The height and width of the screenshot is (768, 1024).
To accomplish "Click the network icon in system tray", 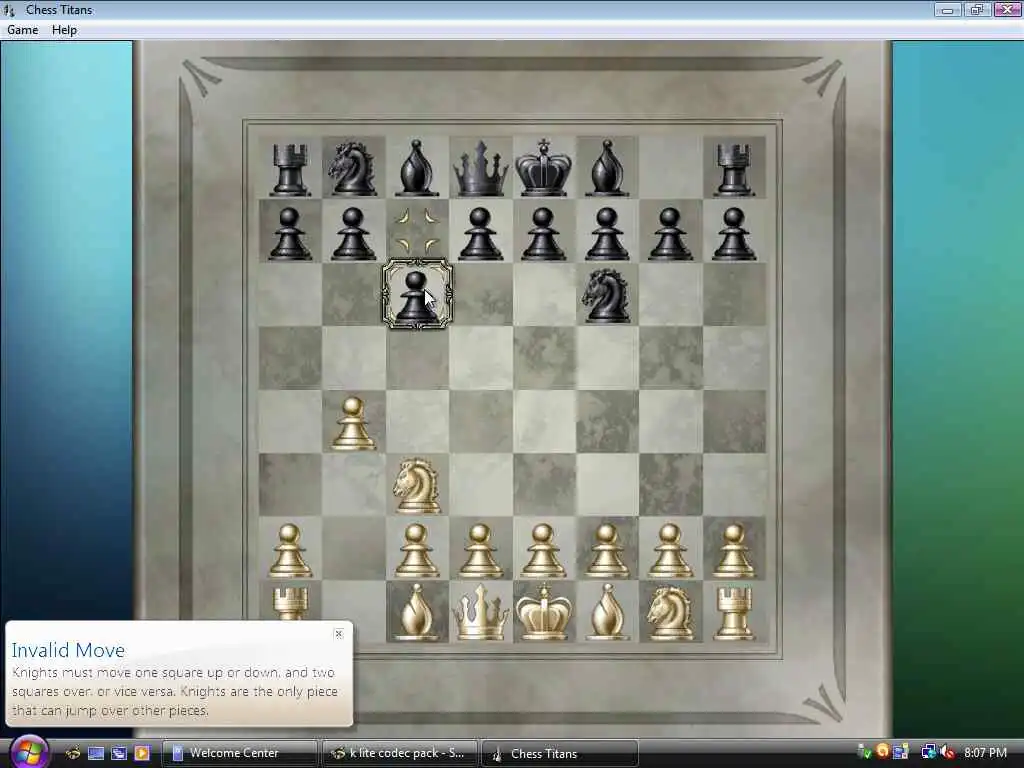I will [929, 752].
